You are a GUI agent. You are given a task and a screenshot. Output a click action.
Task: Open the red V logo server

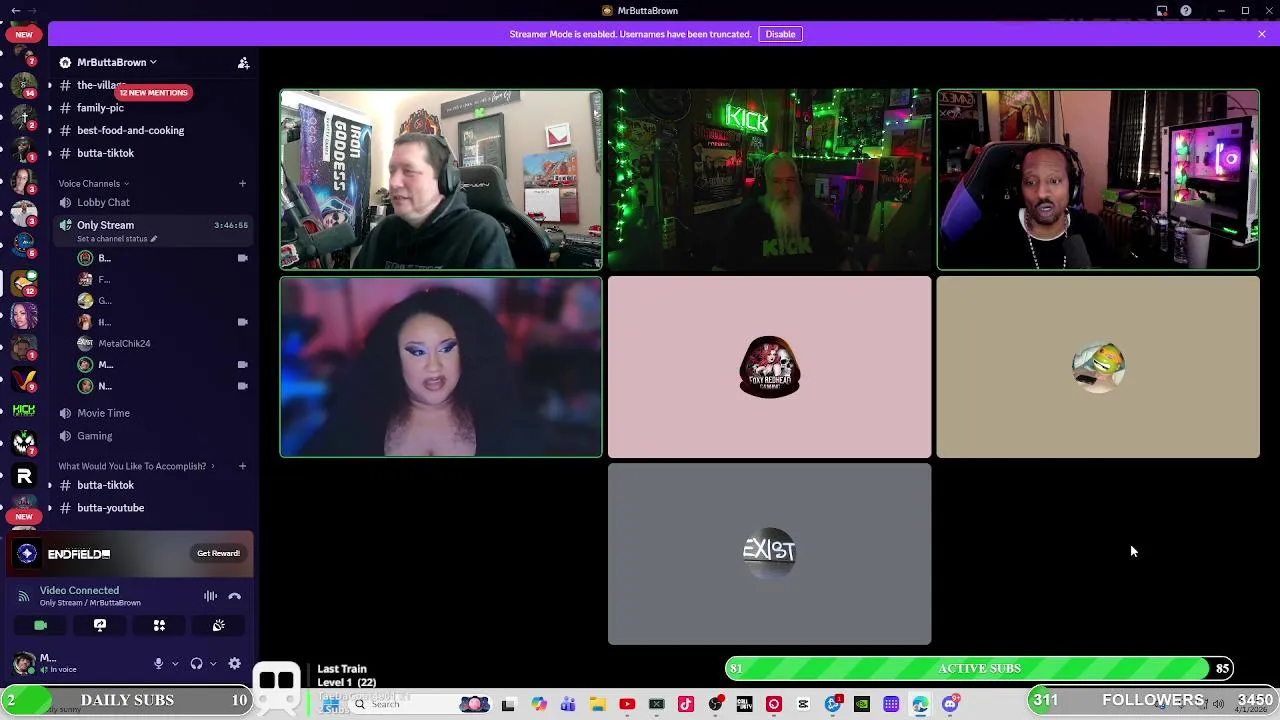coord(24,380)
